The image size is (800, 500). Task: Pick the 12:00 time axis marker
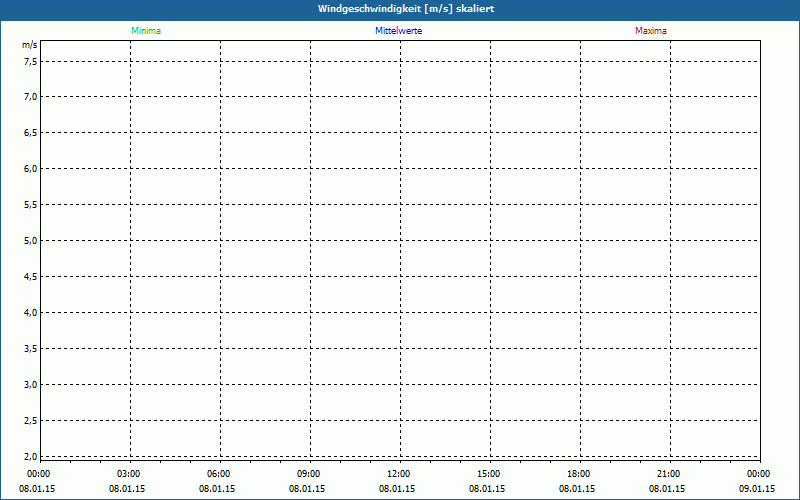pos(399,474)
